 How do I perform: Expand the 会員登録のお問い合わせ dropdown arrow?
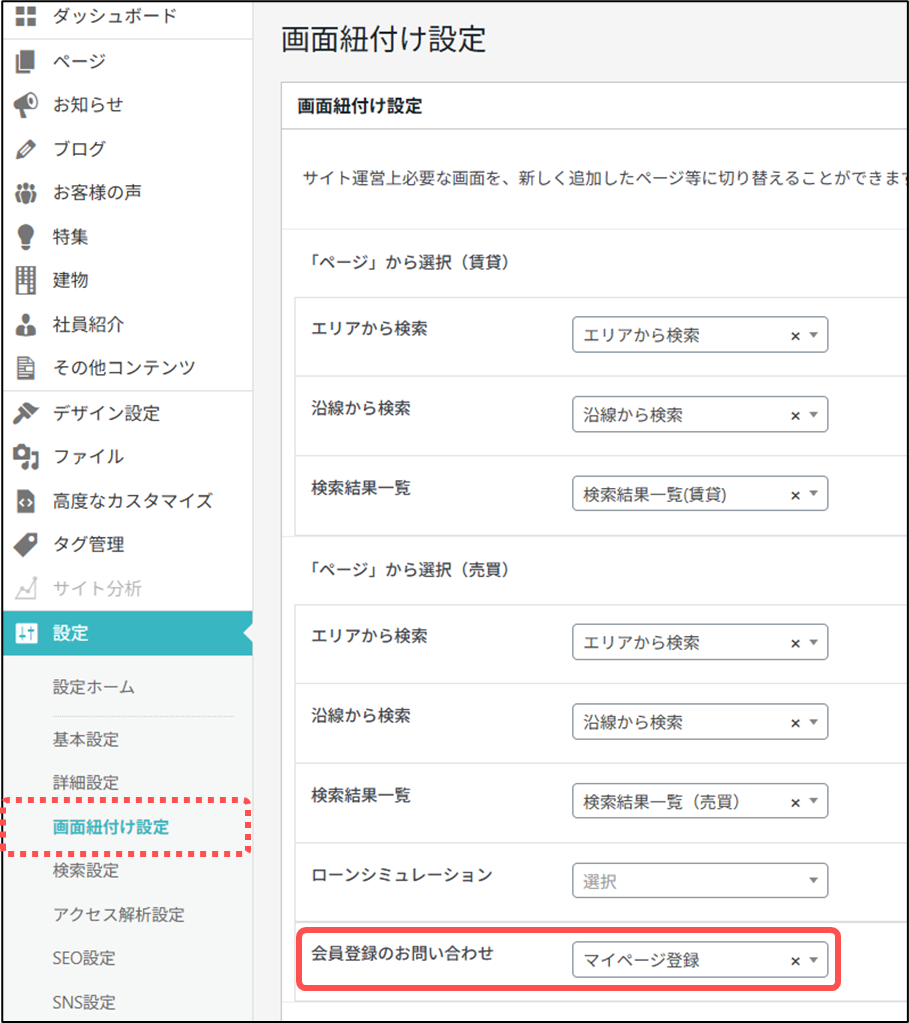click(x=814, y=960)
